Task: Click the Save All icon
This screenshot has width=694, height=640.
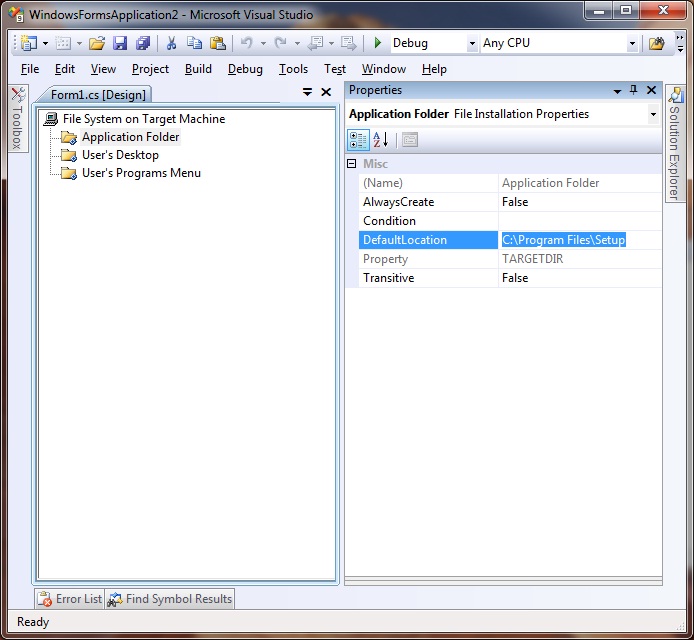Action: click(x=143, y=43)
